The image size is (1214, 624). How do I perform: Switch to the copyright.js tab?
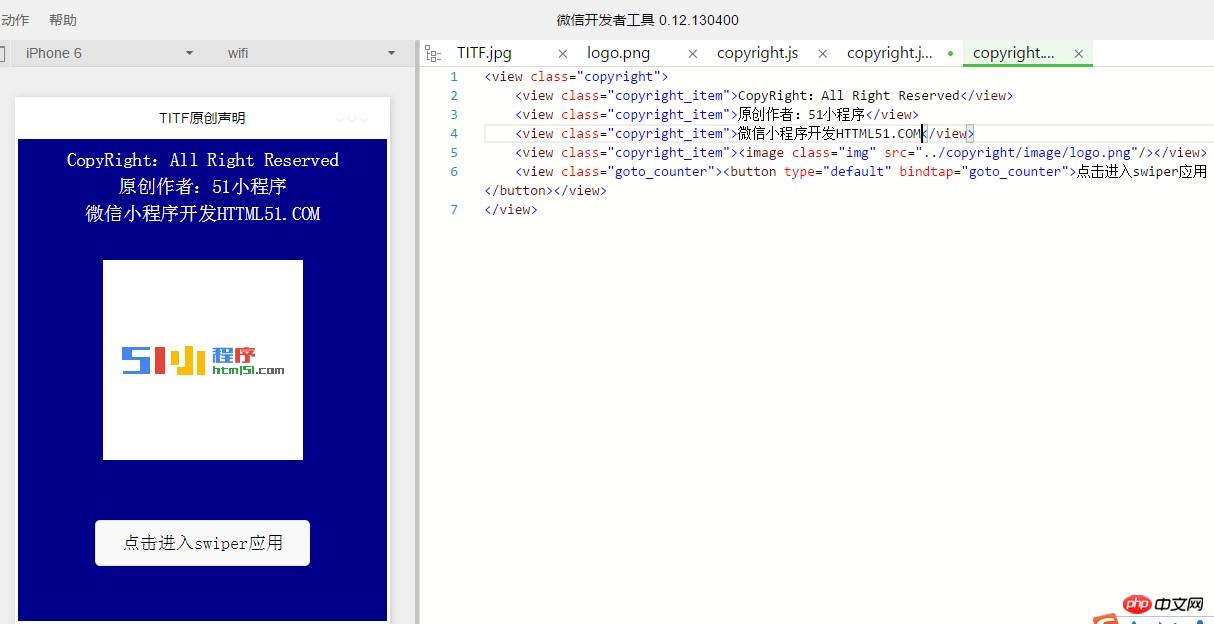point(757,53)
